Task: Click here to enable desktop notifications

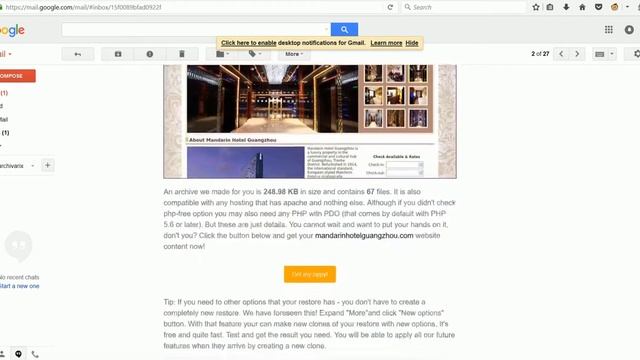Action: click(x=249, y=43)
